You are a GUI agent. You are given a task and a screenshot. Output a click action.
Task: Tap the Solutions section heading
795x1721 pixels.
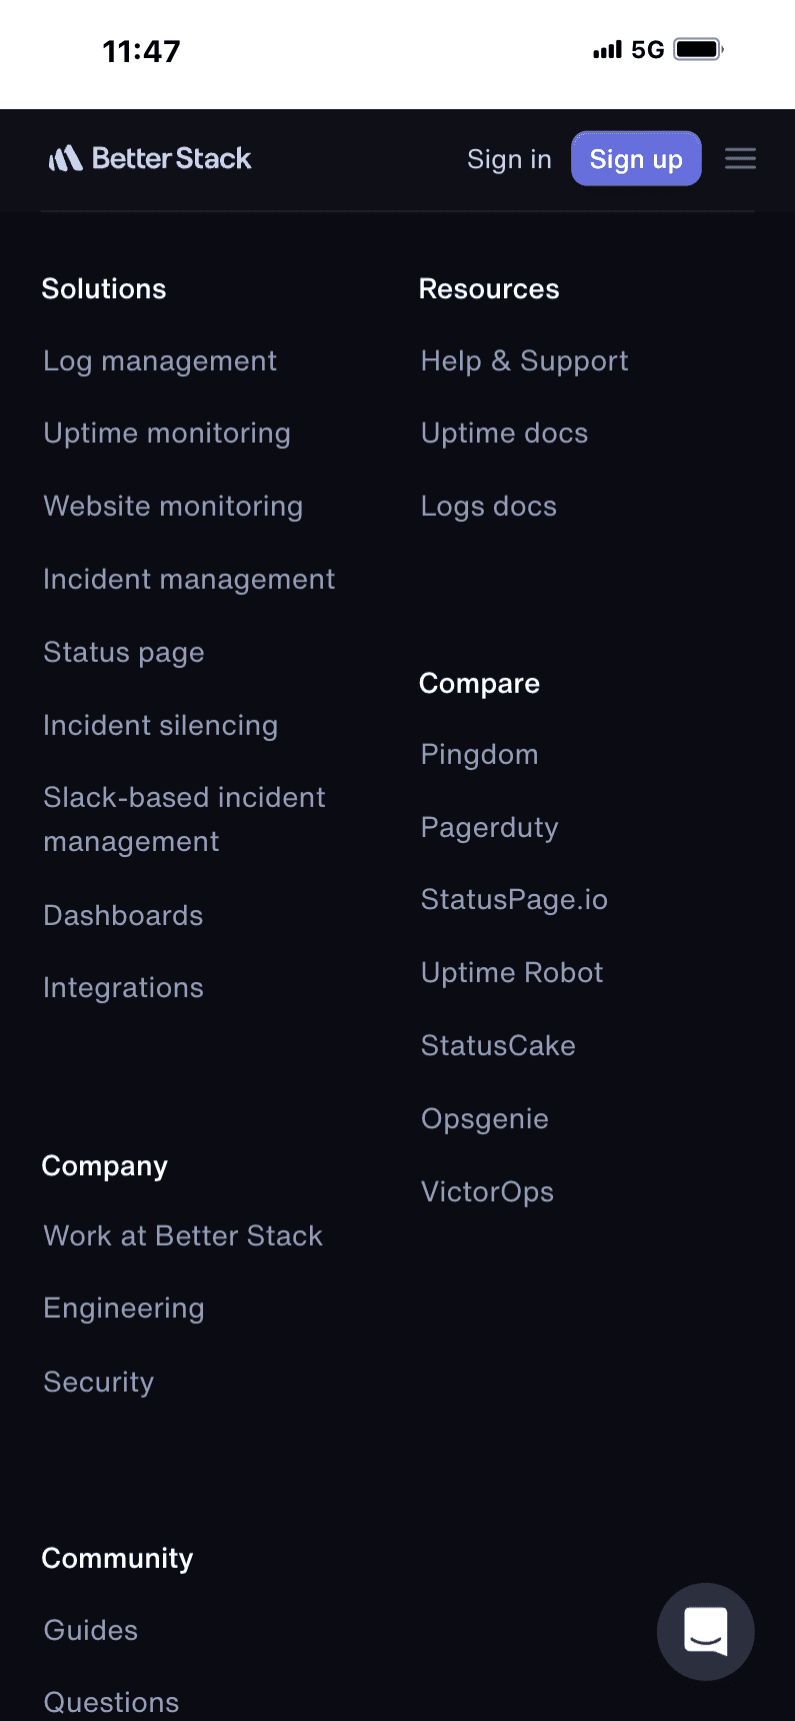(104, 289)
